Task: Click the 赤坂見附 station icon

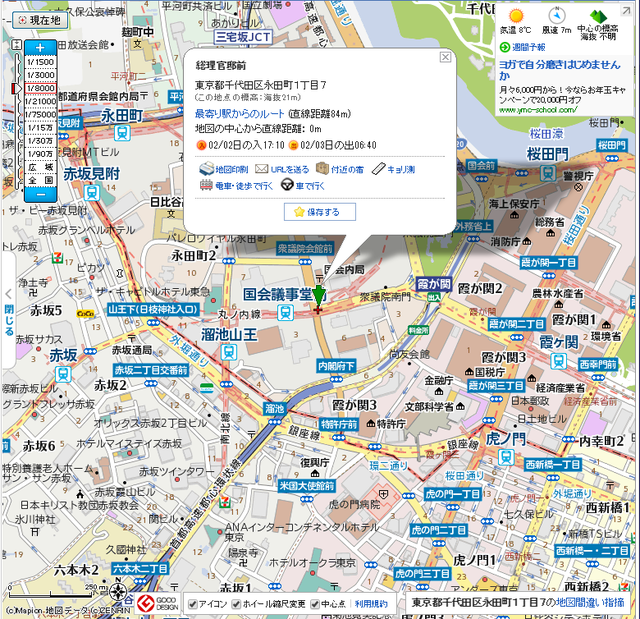Action: tap(92, 192)
